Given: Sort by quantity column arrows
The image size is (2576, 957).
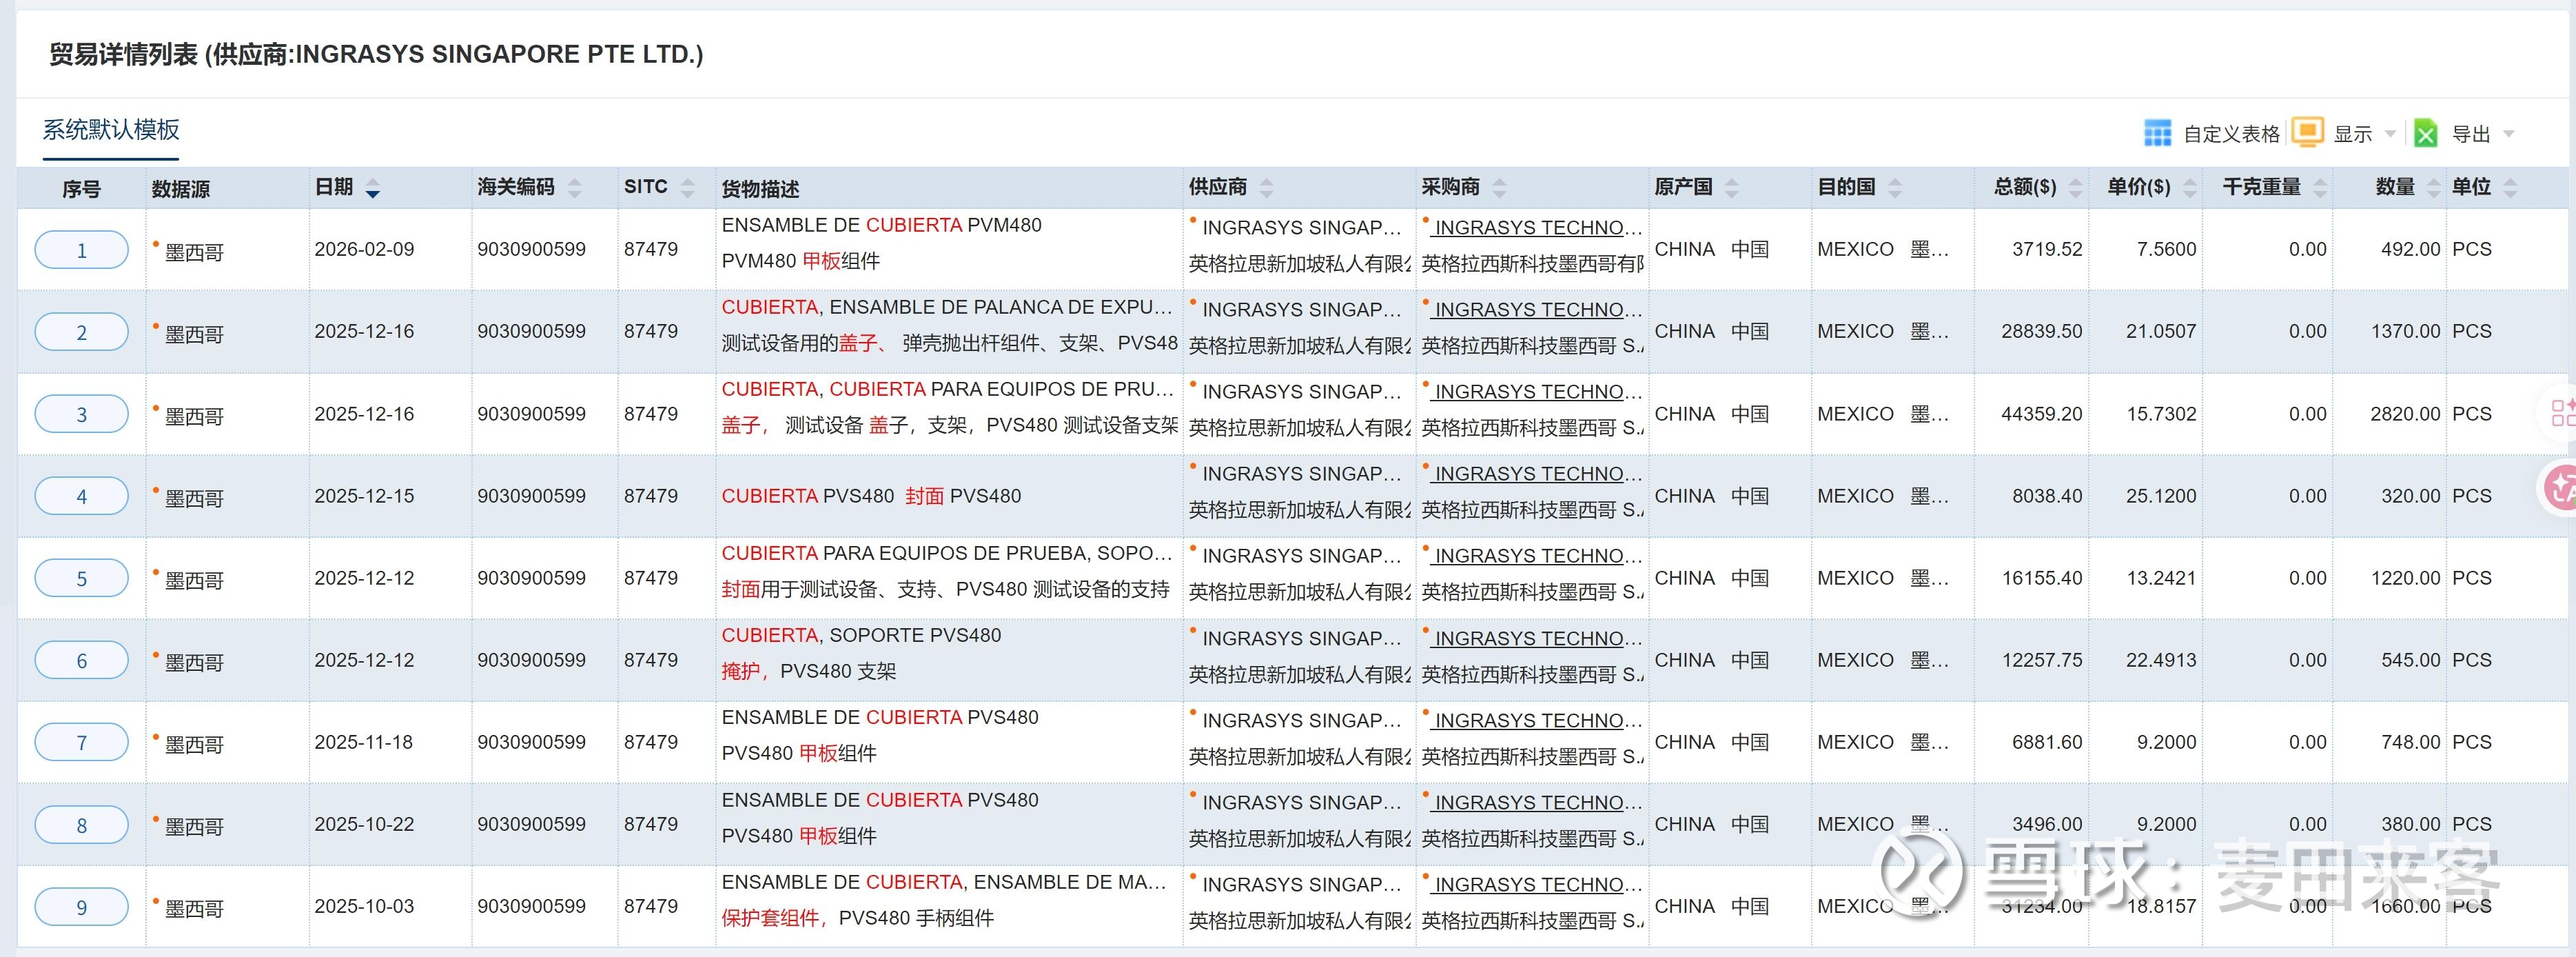Looking at the screenshot, I should click(2434, 188).
